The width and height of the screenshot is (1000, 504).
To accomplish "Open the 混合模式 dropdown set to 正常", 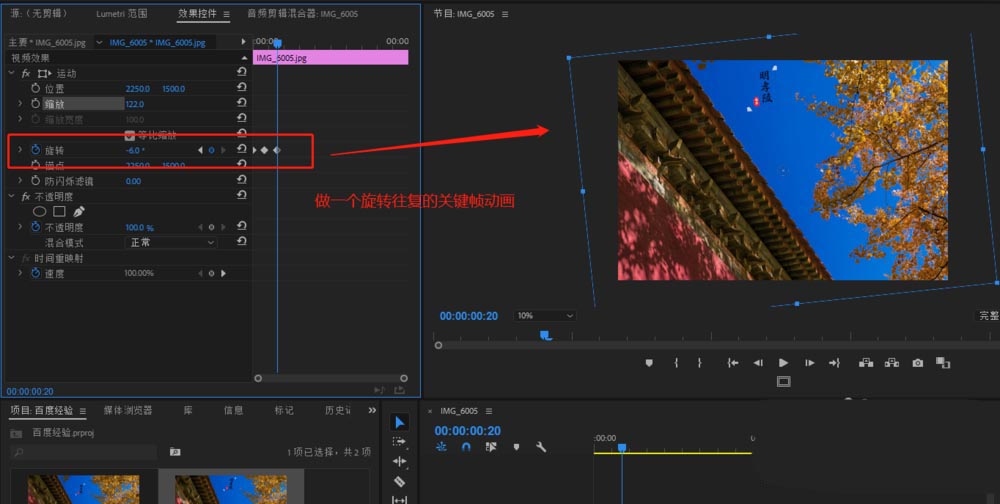I will point(170,242).
